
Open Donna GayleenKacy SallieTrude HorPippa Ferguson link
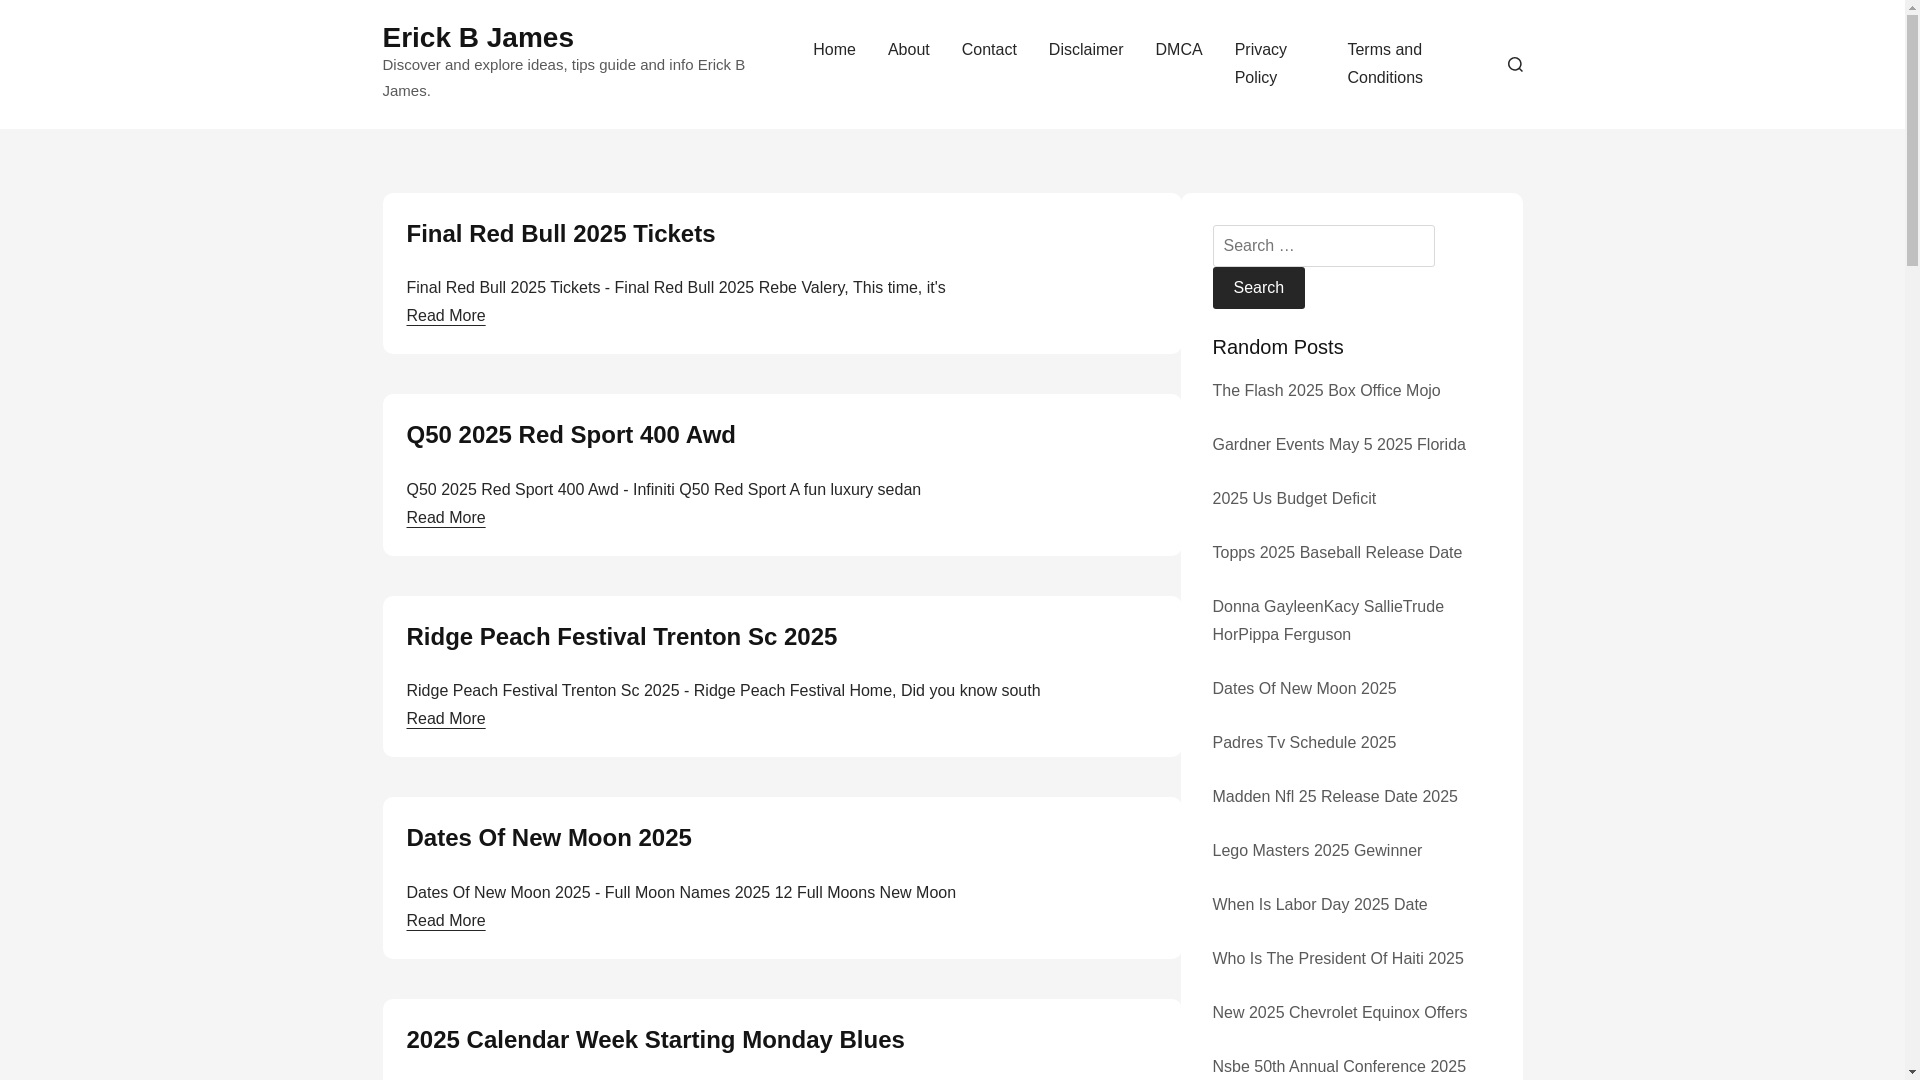(1327, 621)
